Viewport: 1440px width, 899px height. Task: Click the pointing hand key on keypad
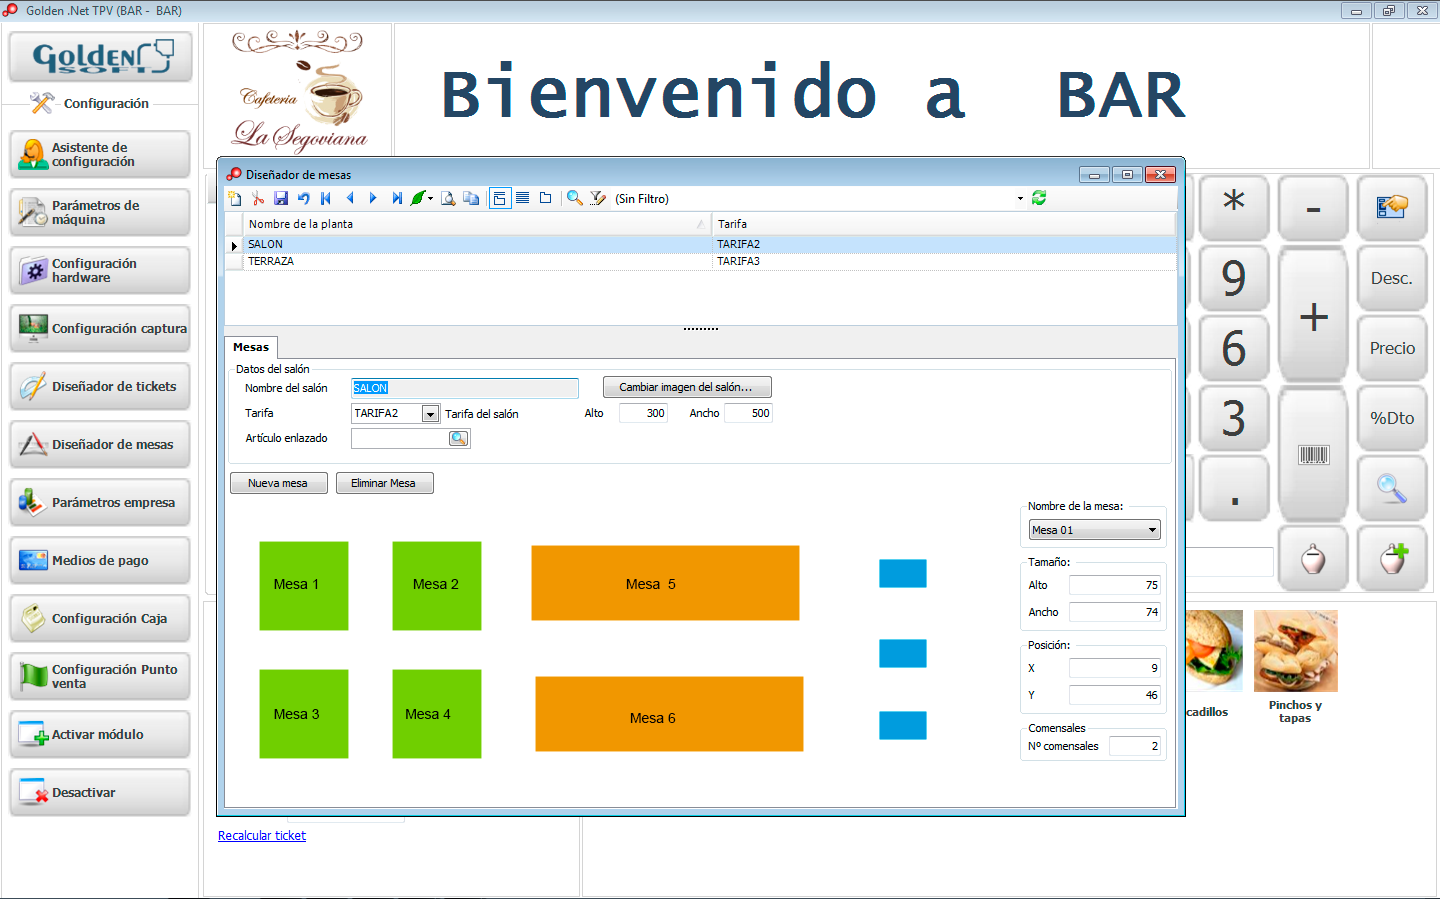point(1392,208)
